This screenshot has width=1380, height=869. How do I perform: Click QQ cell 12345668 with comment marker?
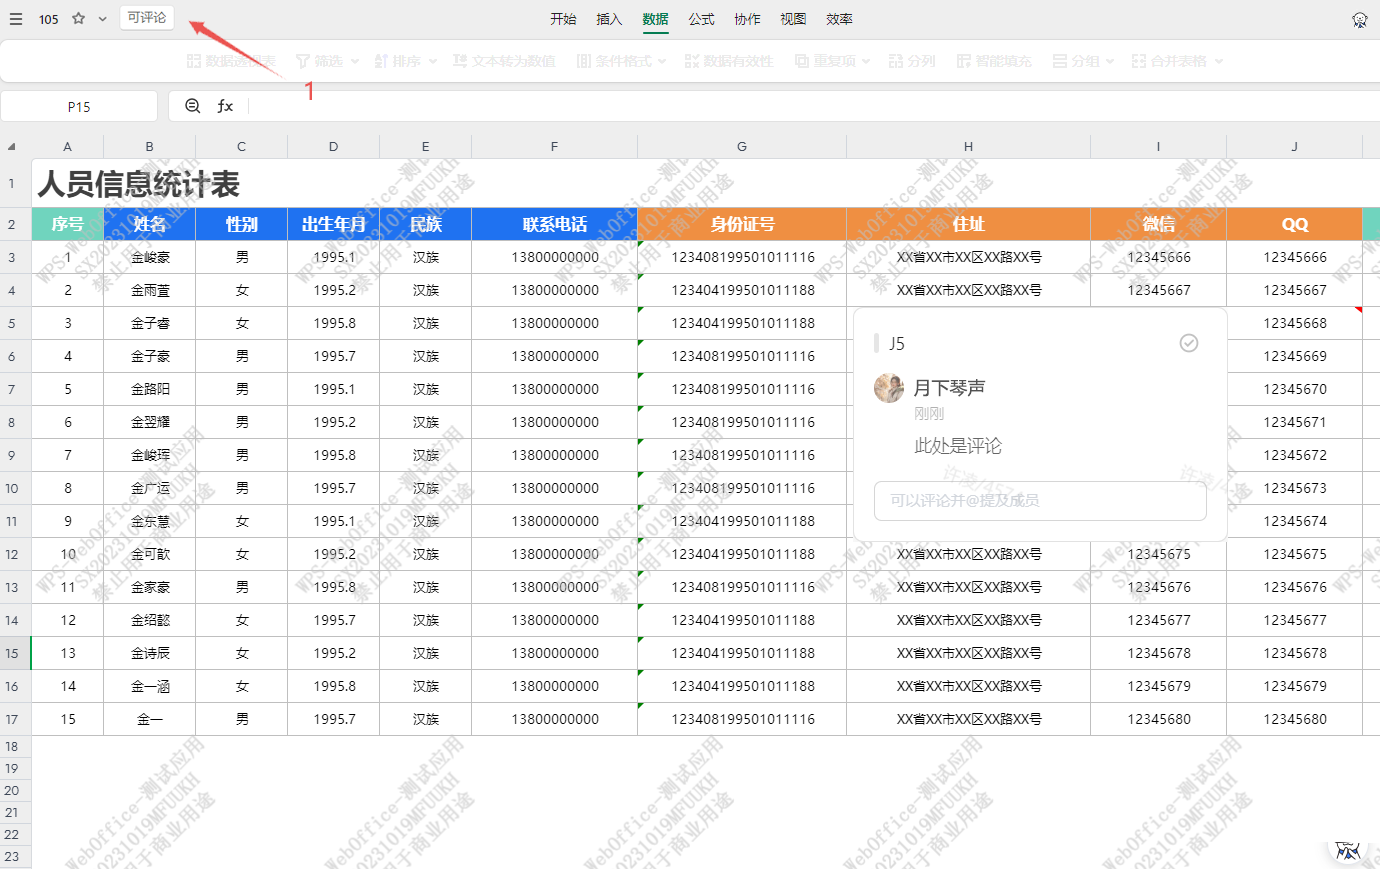coord(1294,323)
